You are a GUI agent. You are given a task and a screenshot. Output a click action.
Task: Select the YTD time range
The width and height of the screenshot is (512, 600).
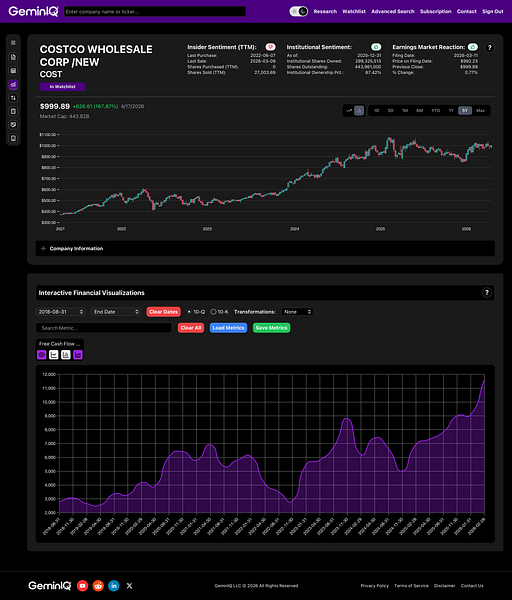[x=436, y=111]
